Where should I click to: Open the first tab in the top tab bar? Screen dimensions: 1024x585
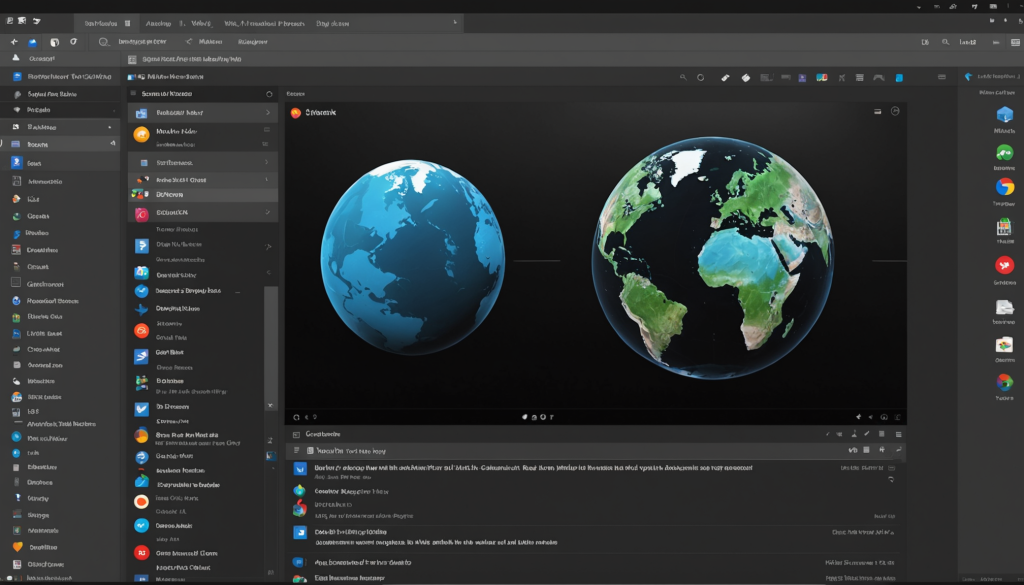pos(100,21)
